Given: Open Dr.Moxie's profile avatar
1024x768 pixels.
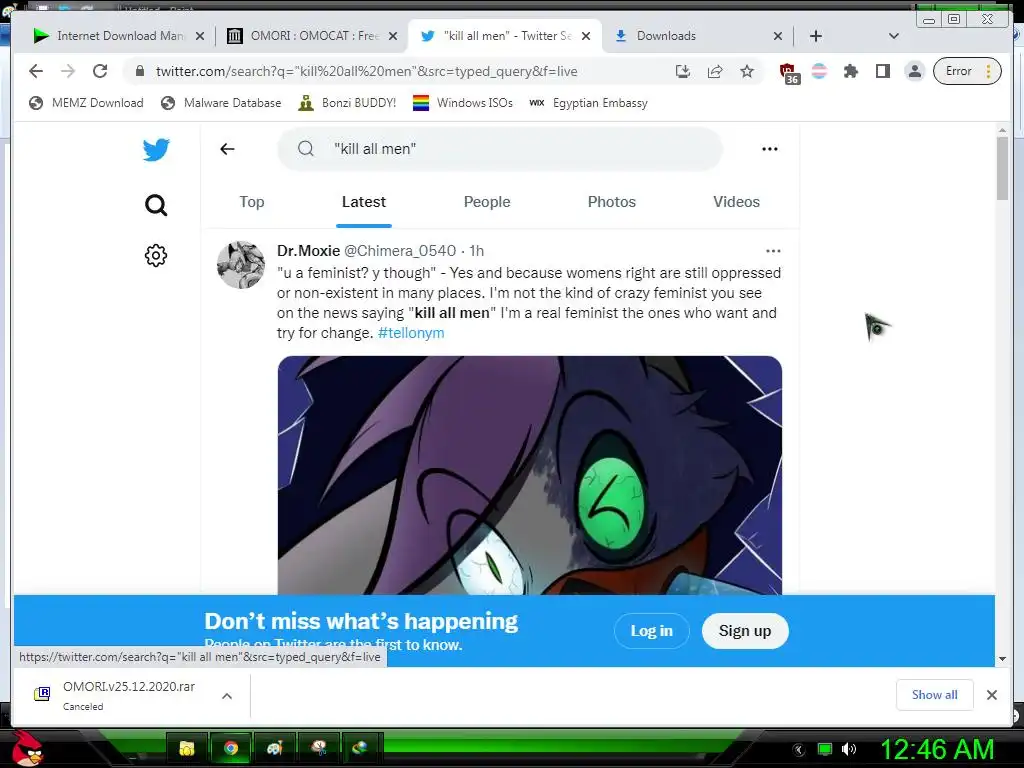Looking at the screenshot, I should coord(241,264).
